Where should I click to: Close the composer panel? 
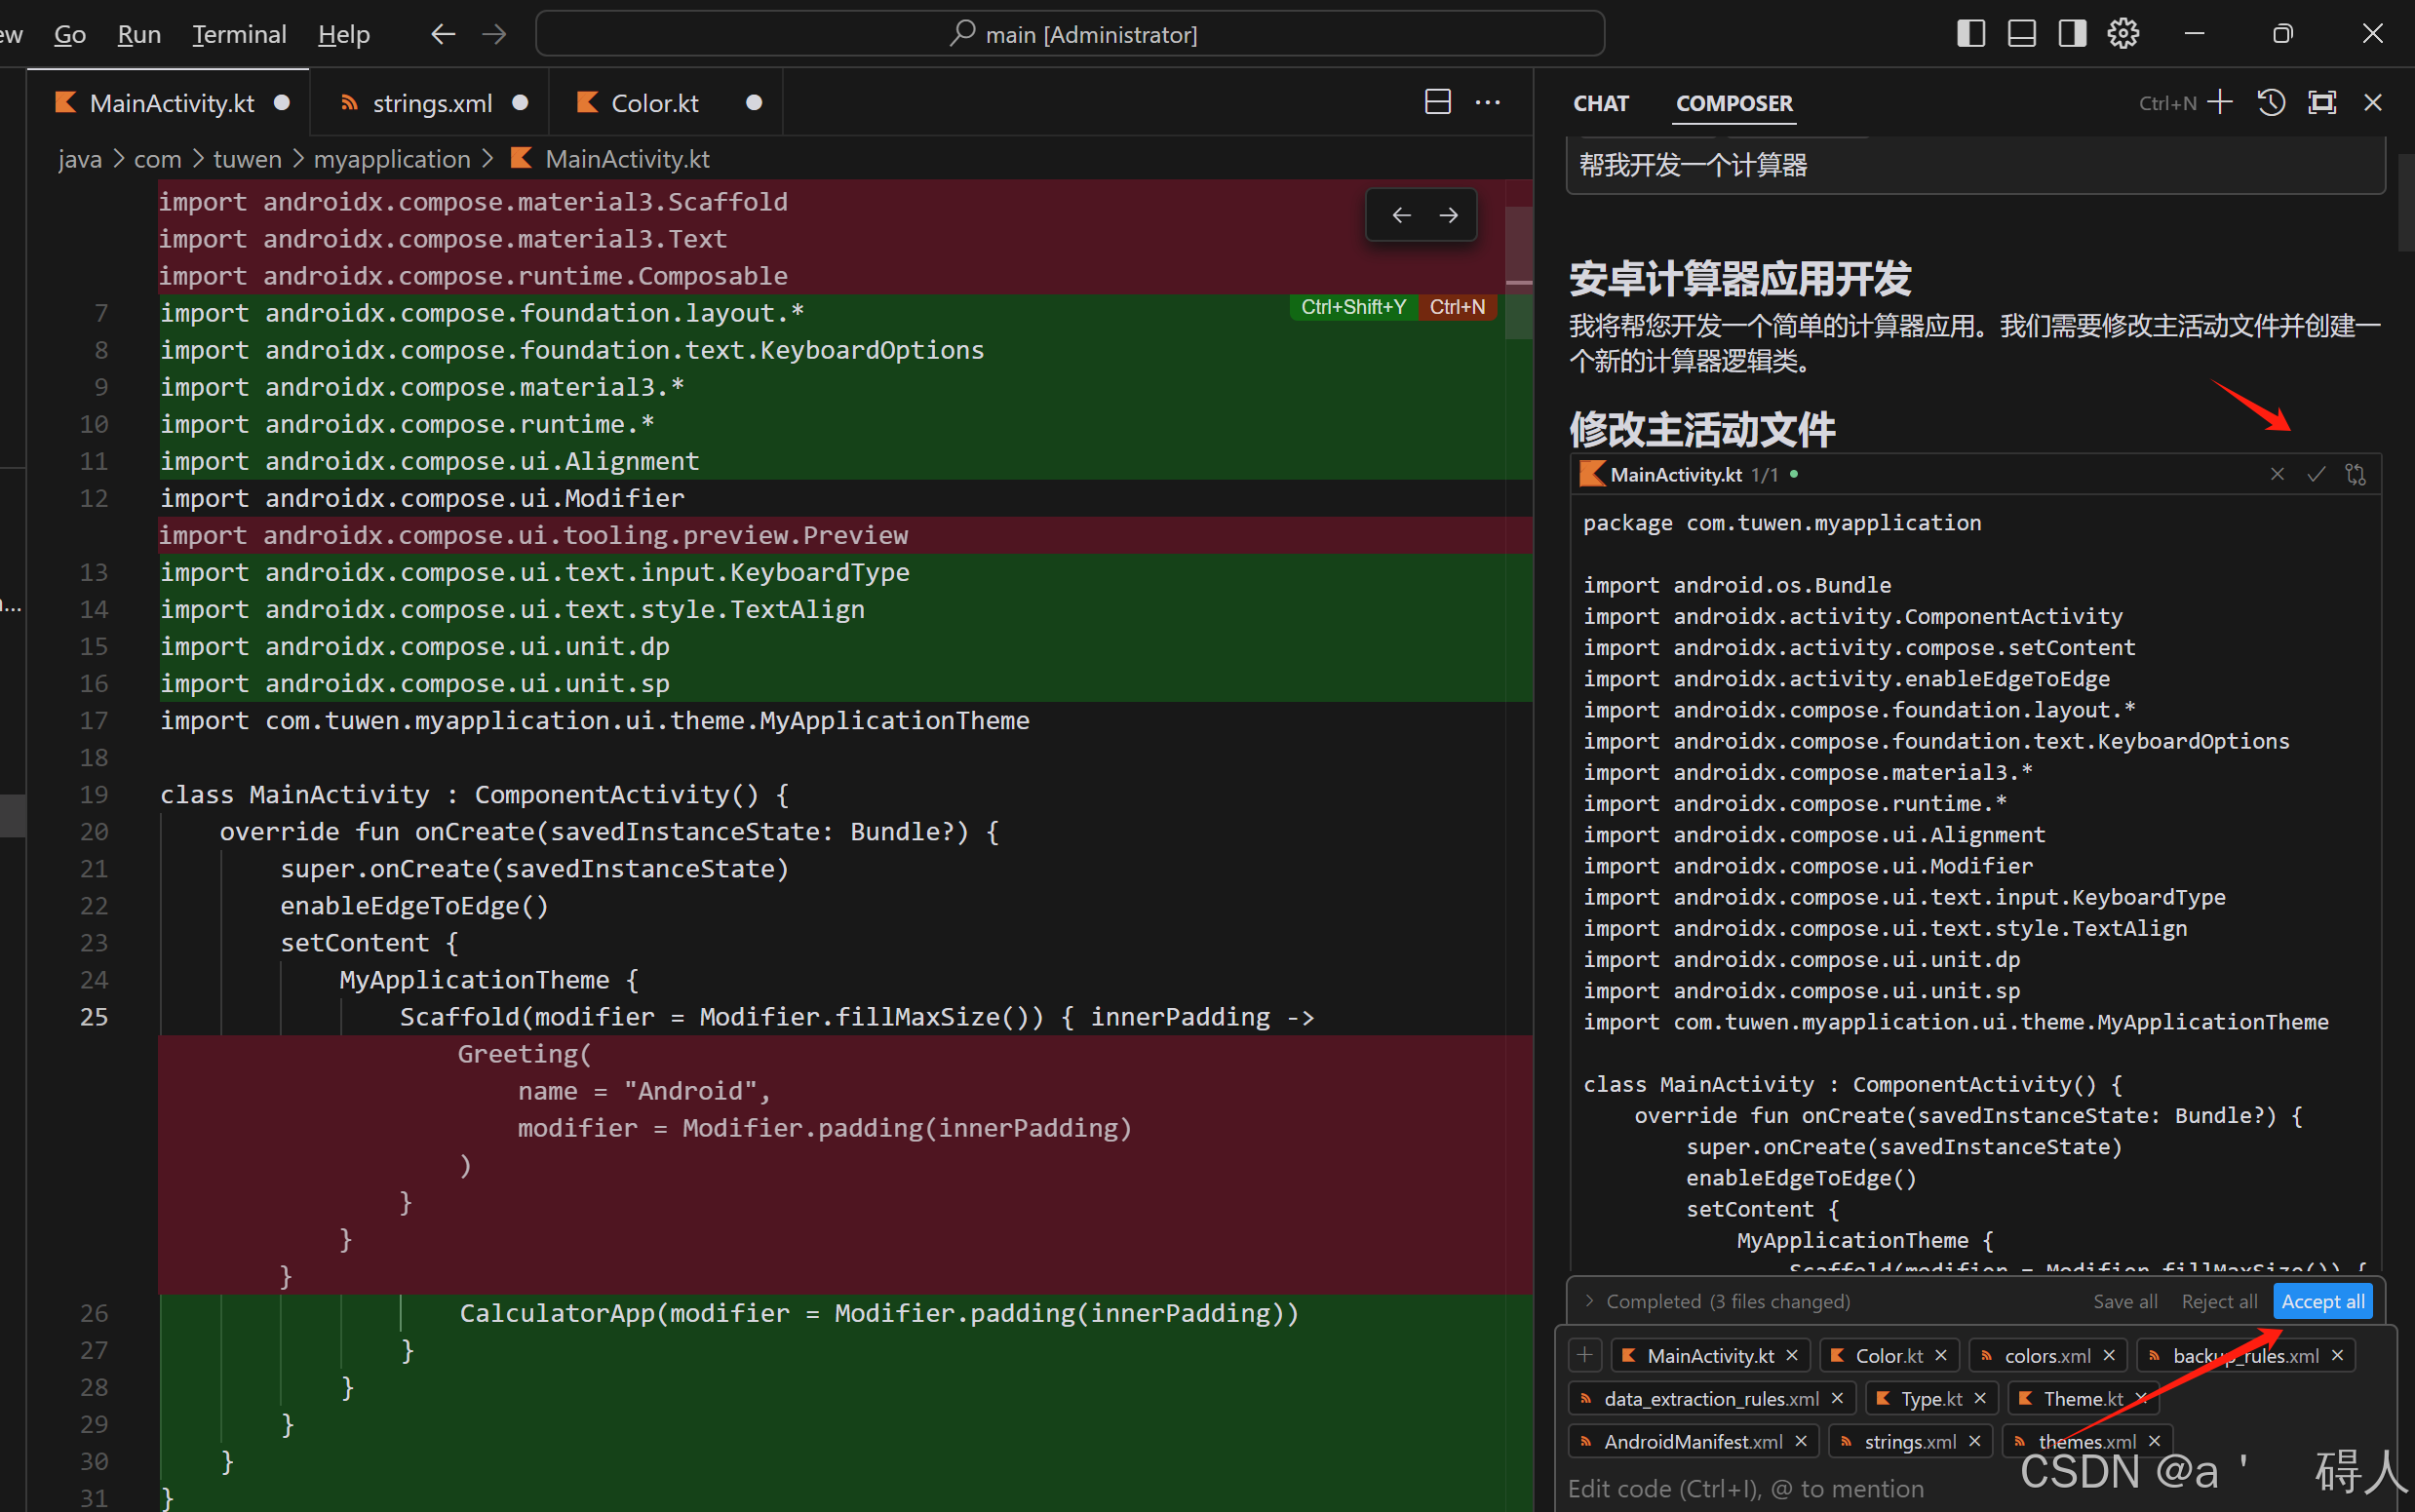(x=2373, y=102)
